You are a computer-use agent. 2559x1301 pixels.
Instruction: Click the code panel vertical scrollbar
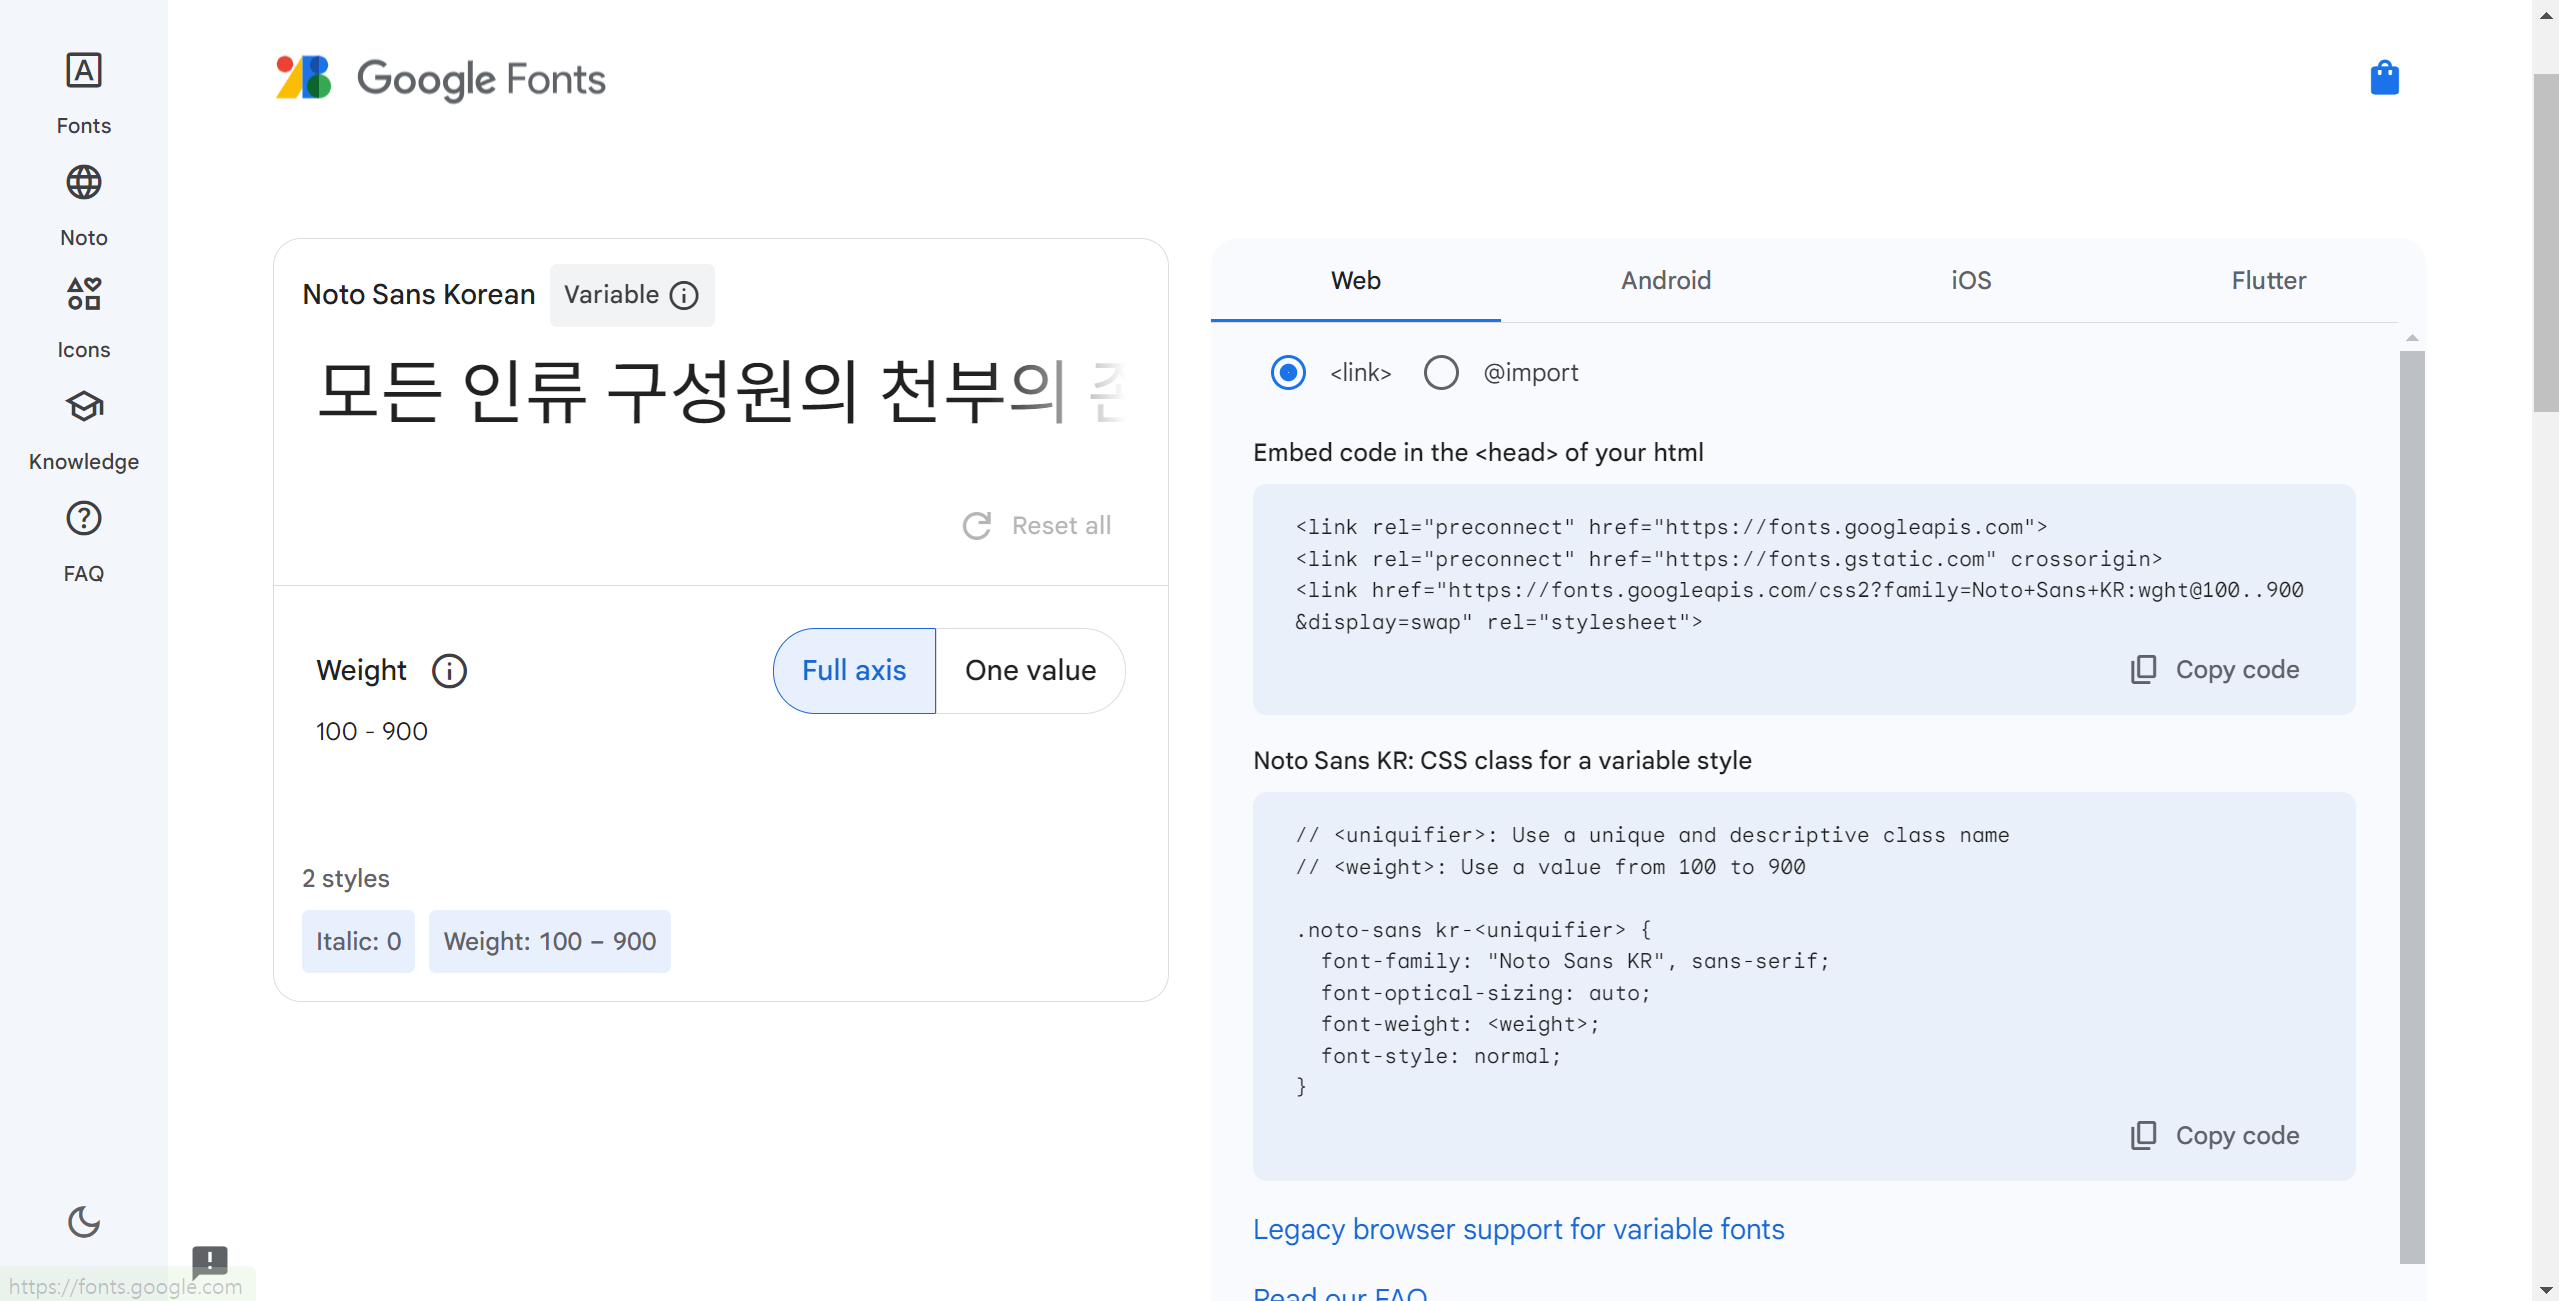click(2412, 806)
